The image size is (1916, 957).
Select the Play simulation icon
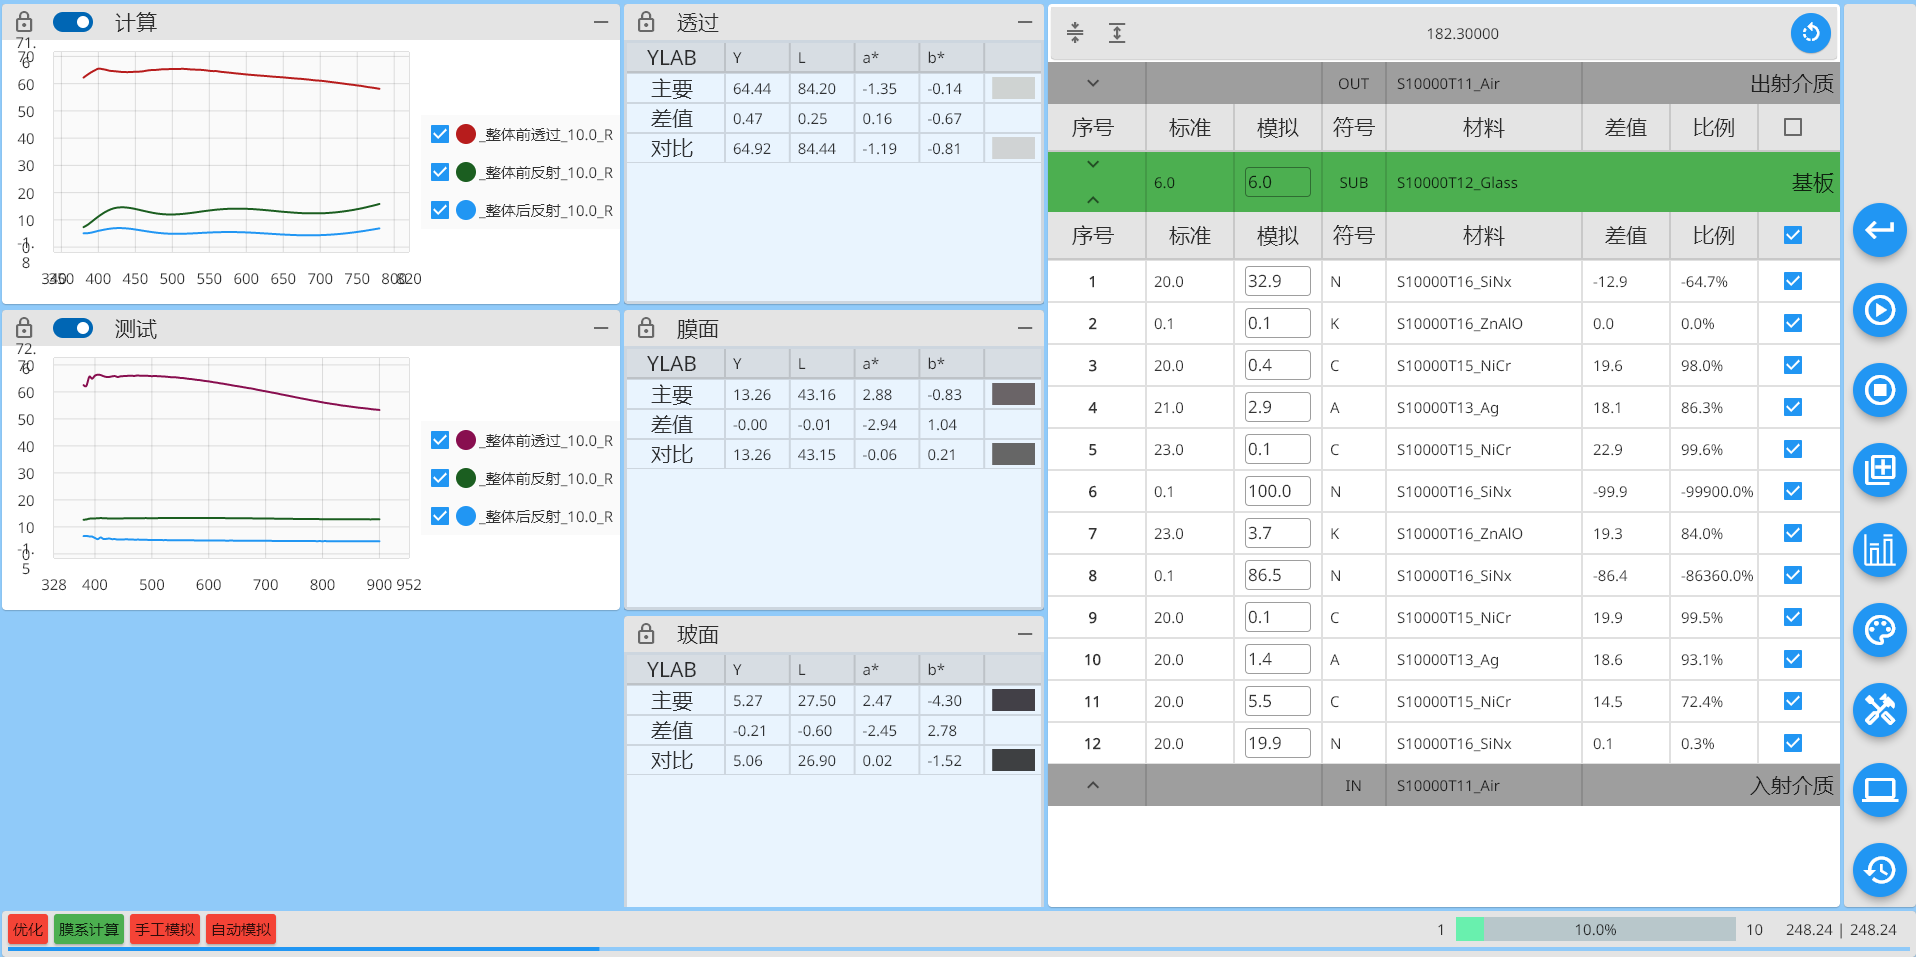click(1880, 311)
